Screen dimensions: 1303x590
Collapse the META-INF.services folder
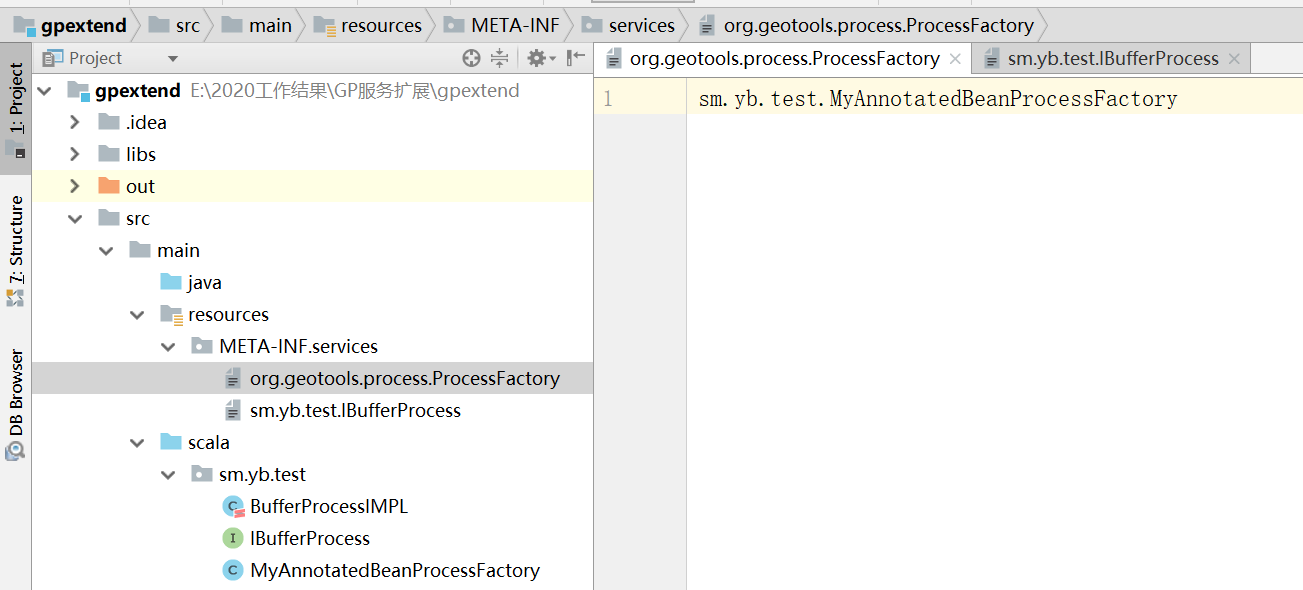(x=169, y=347)
